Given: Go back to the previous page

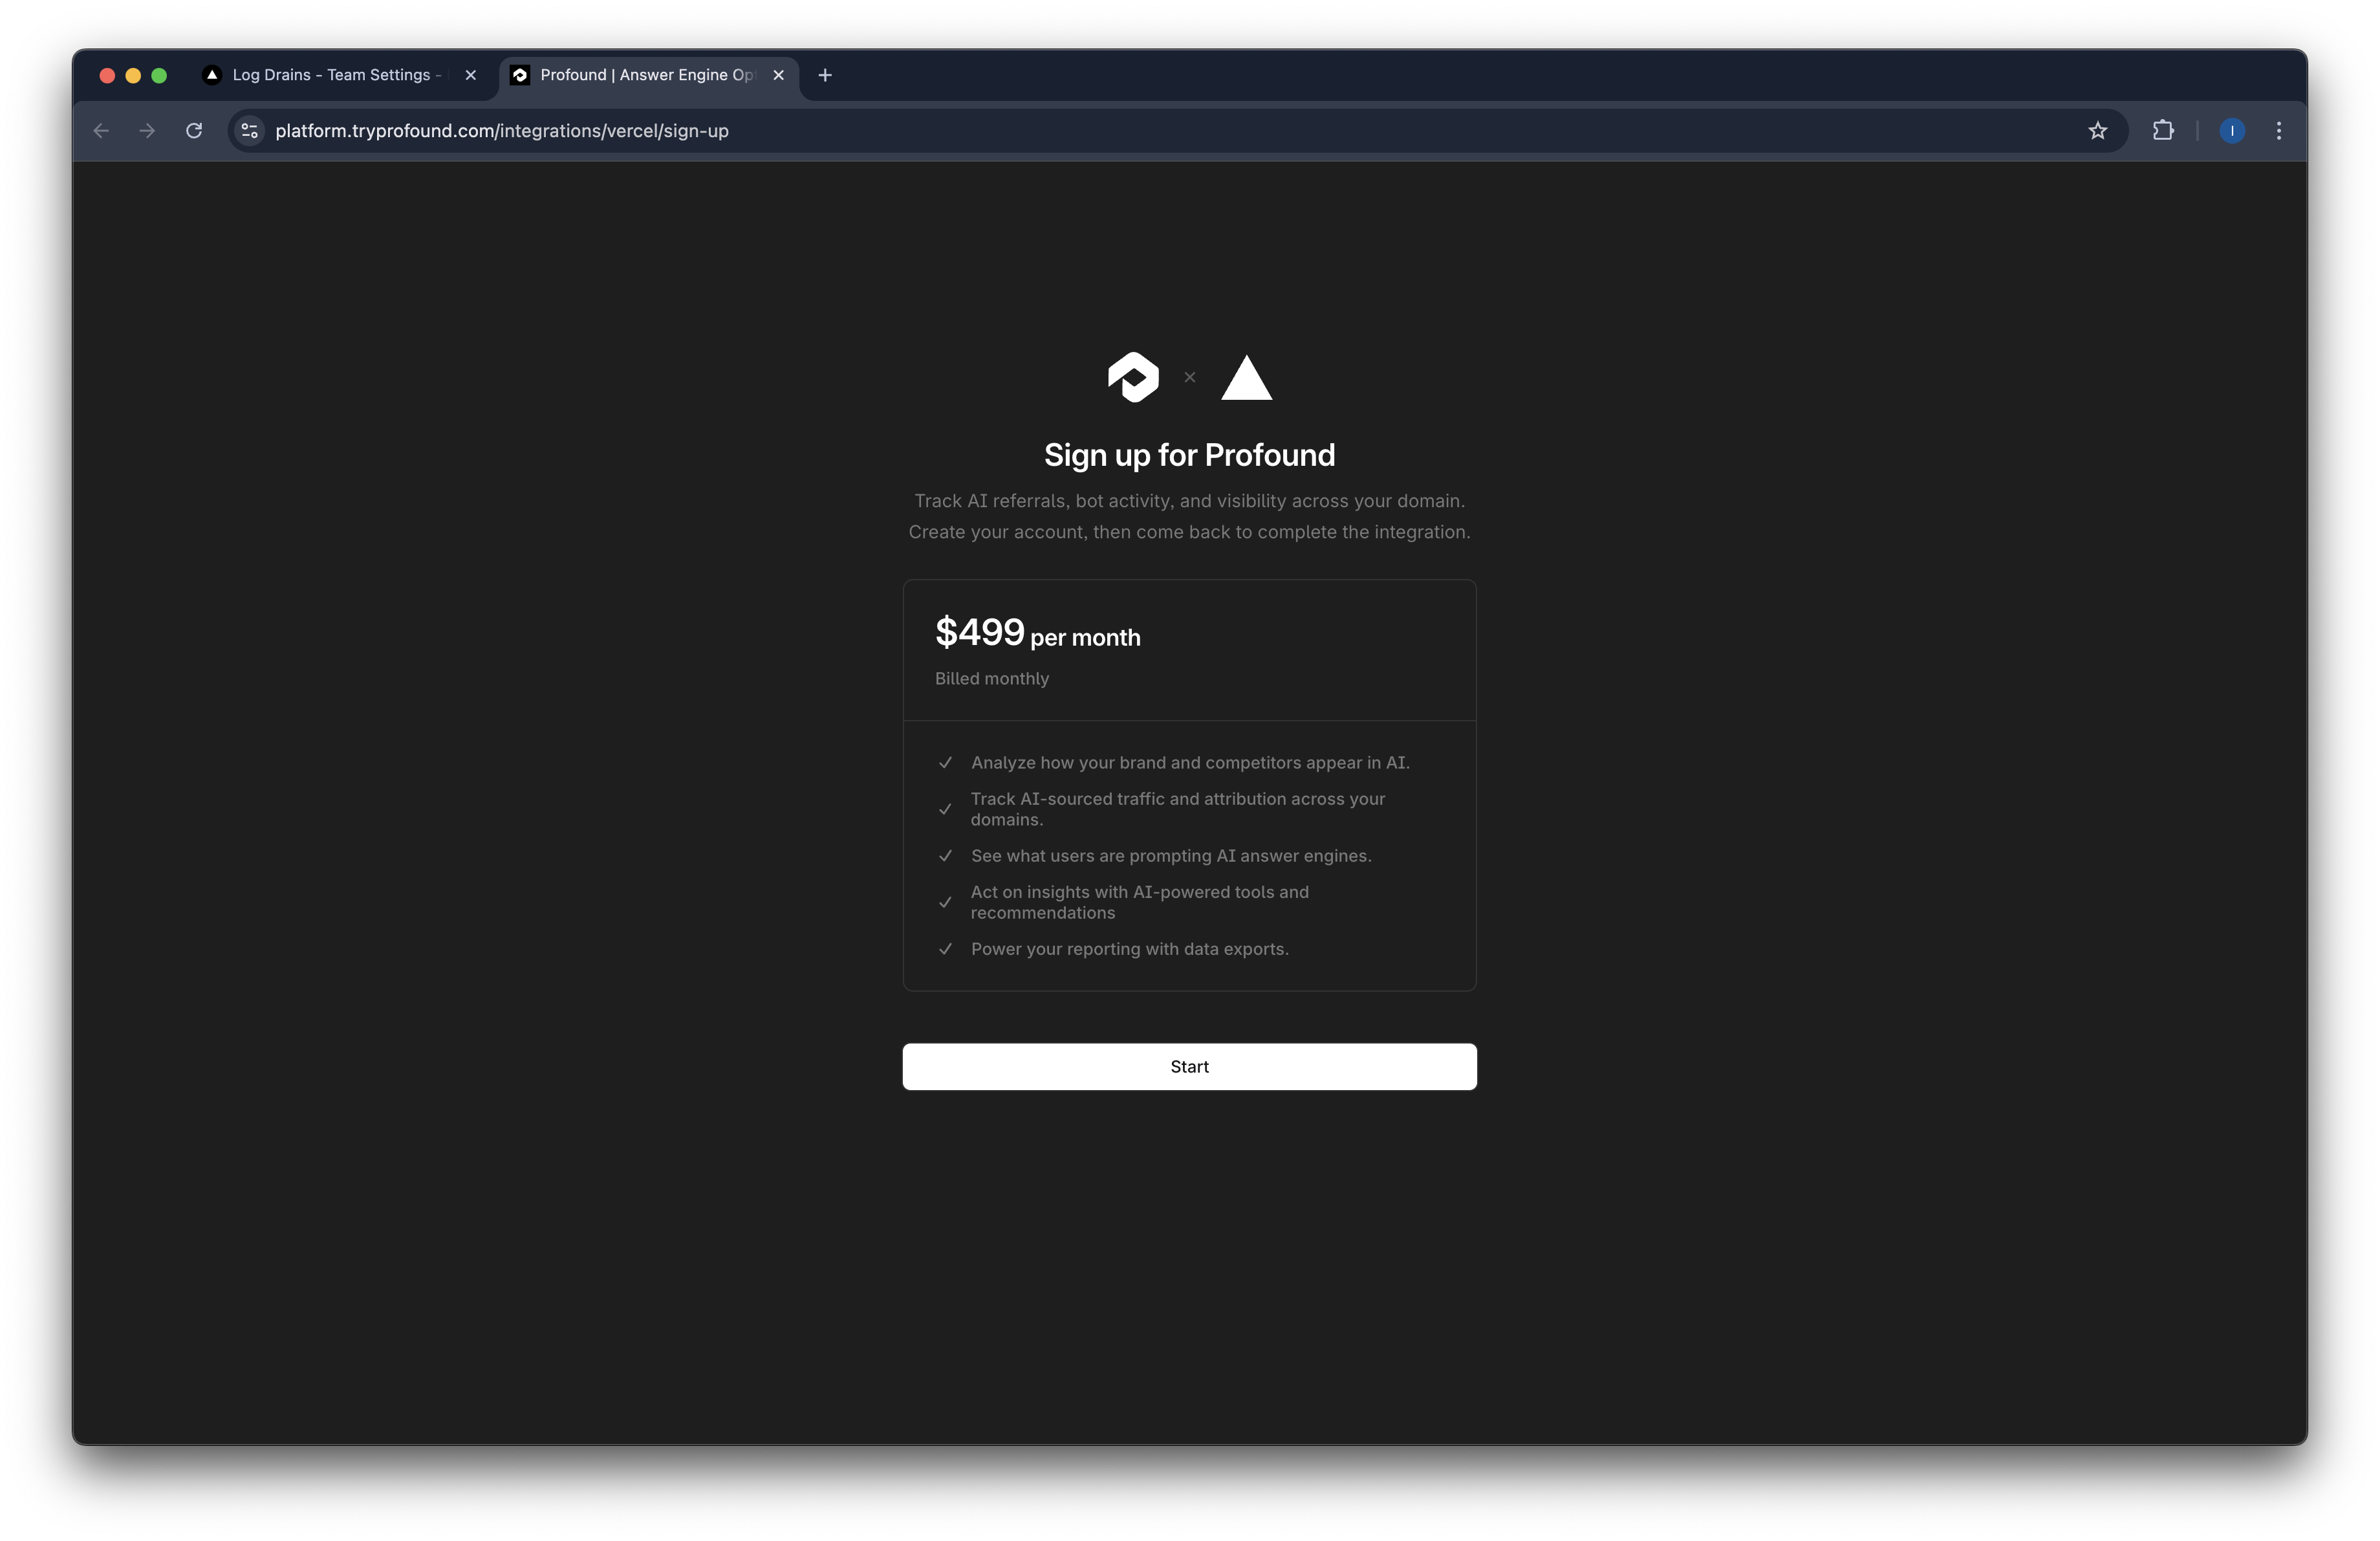Looking at the screenshot, I should point(101,131).
